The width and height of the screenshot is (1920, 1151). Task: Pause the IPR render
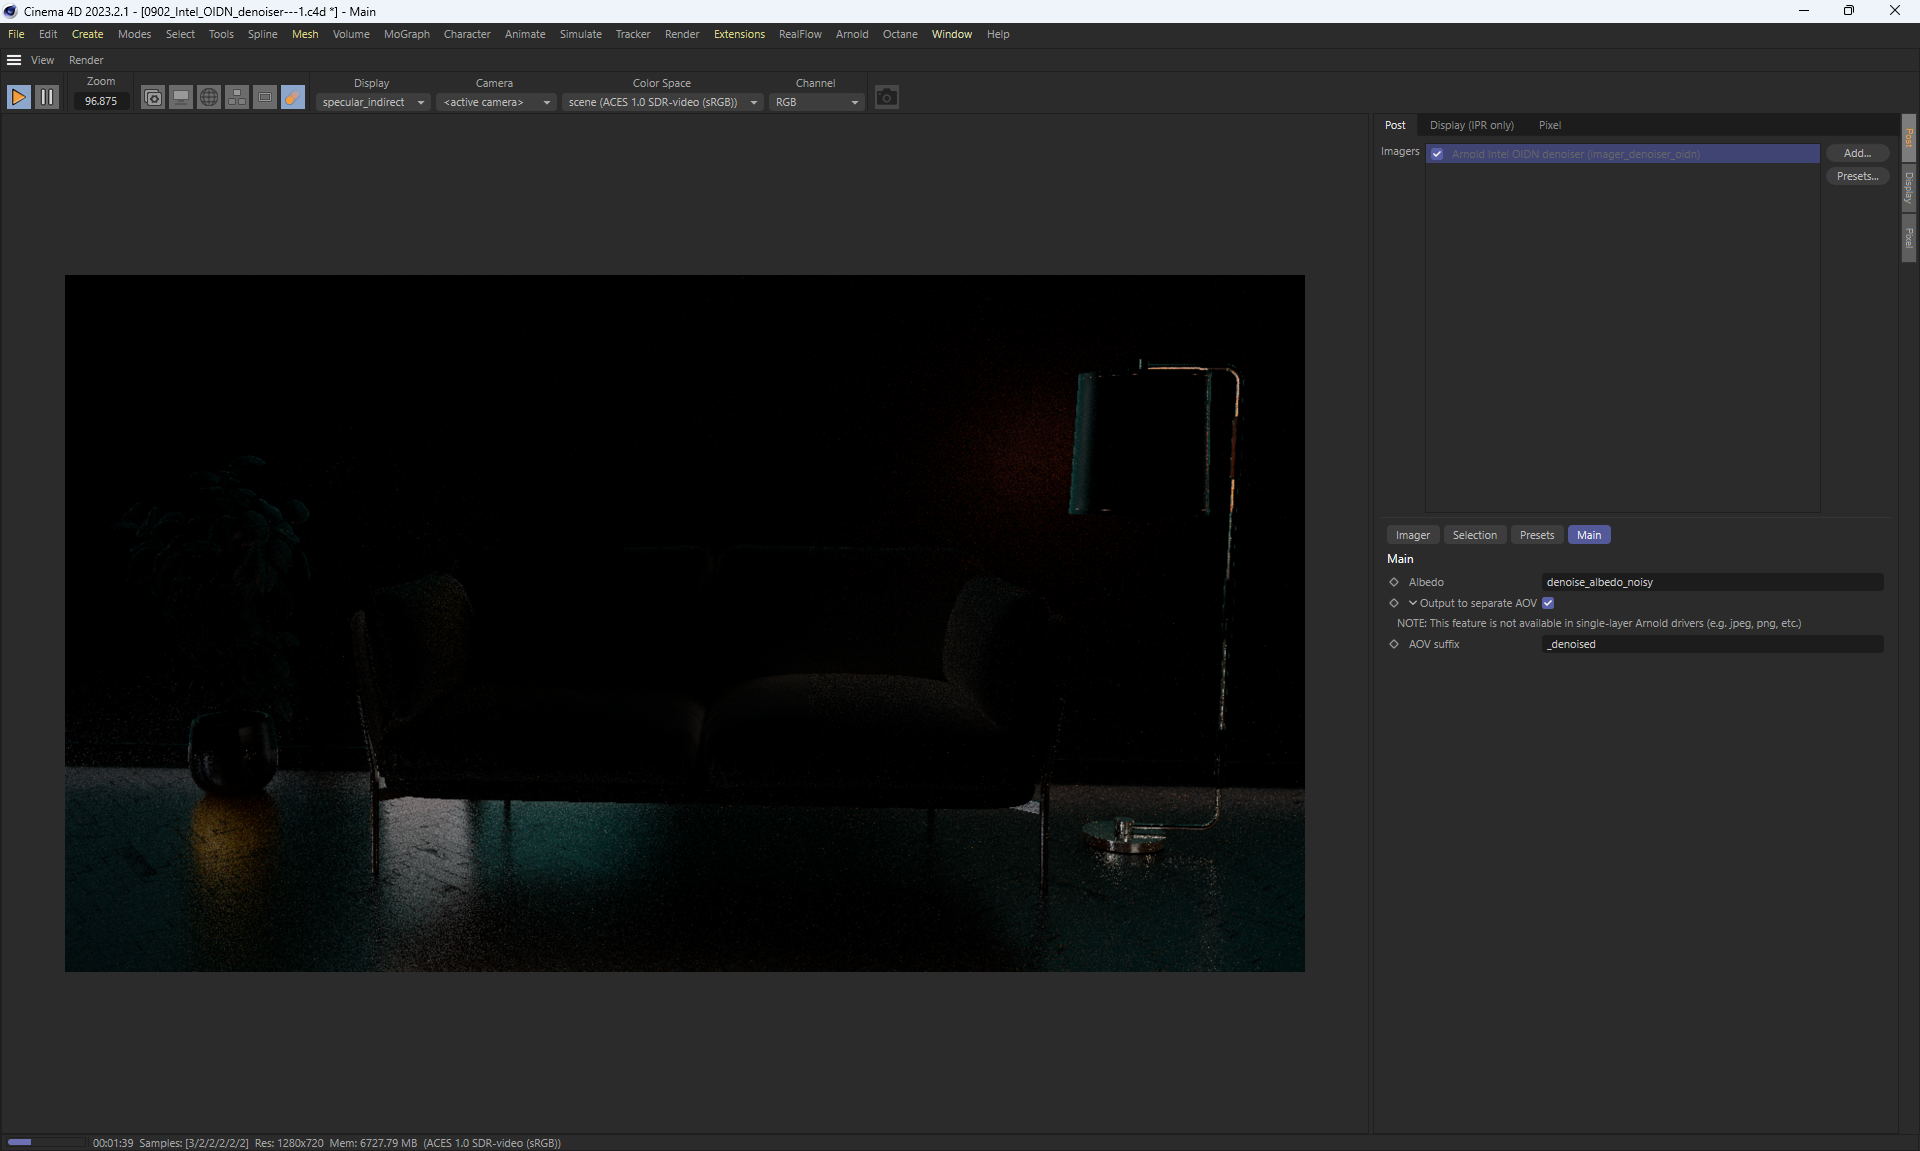[47, 97]
